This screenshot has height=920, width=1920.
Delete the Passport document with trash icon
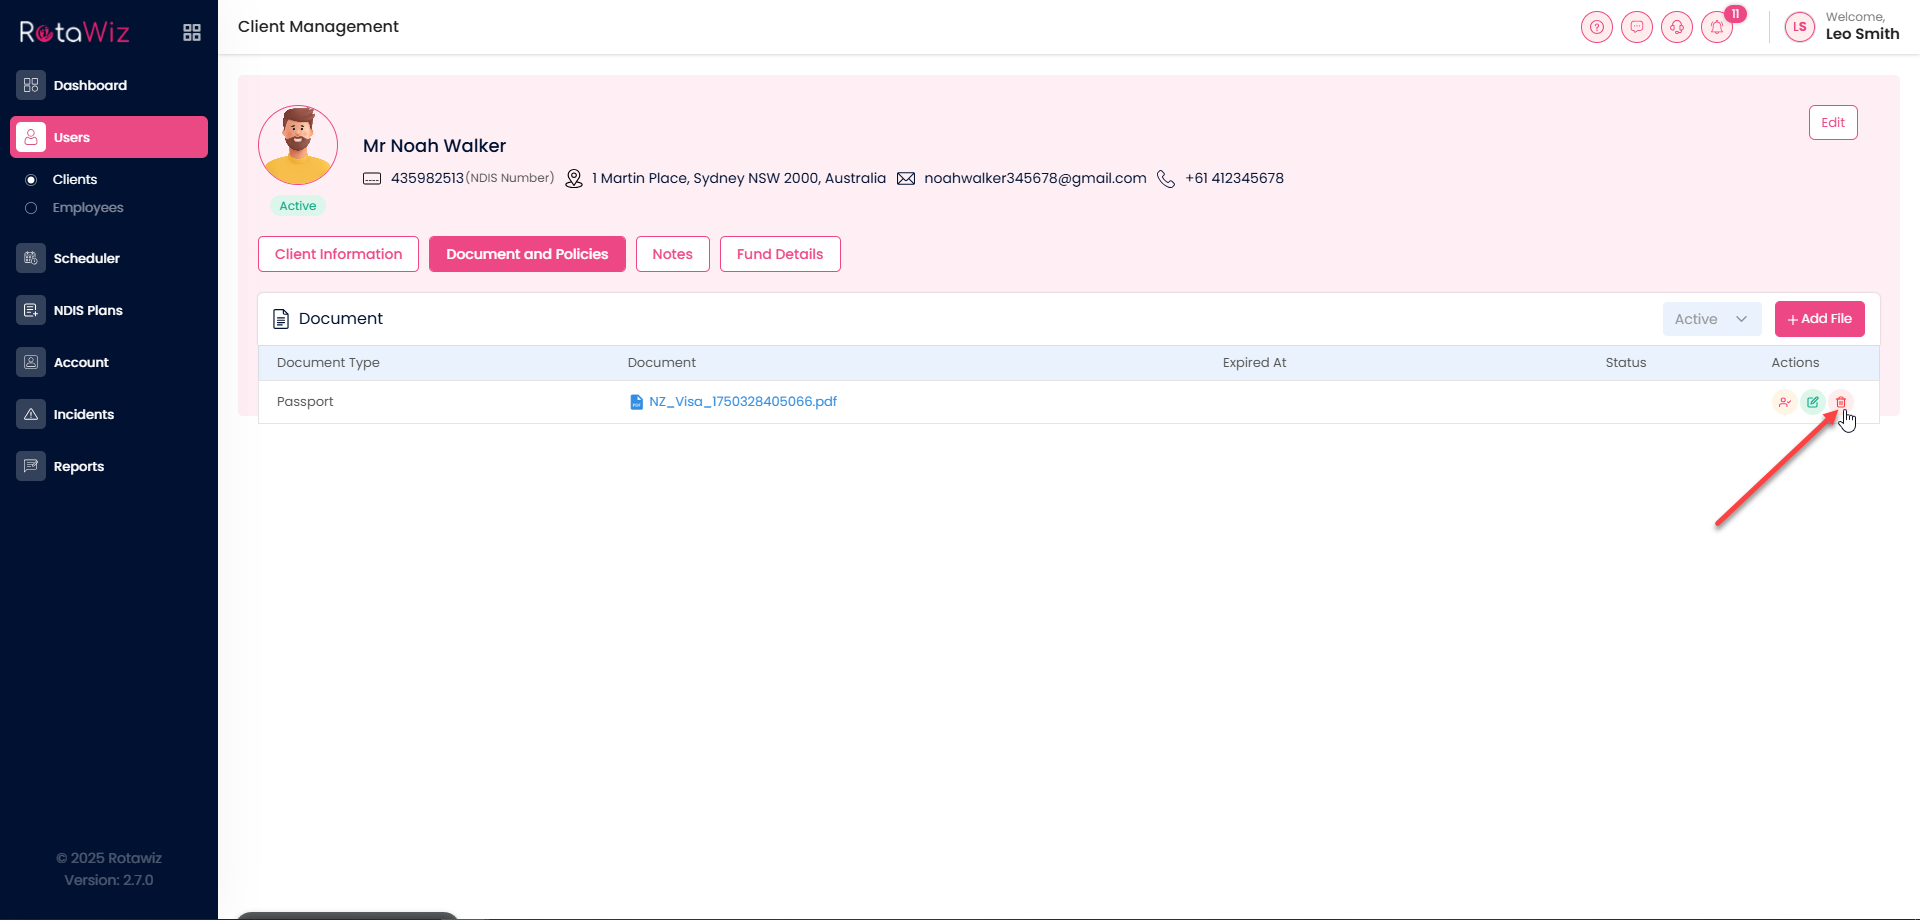(1840, 402)
